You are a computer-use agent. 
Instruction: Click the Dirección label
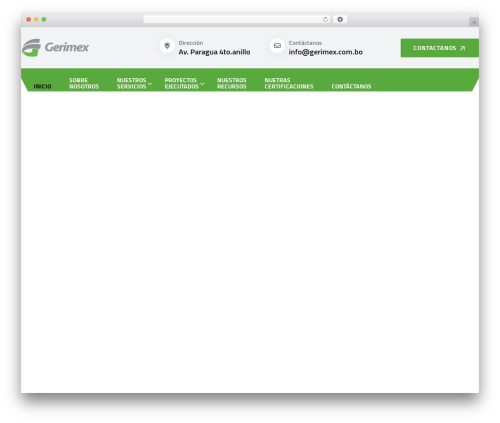tap(191, 43)
